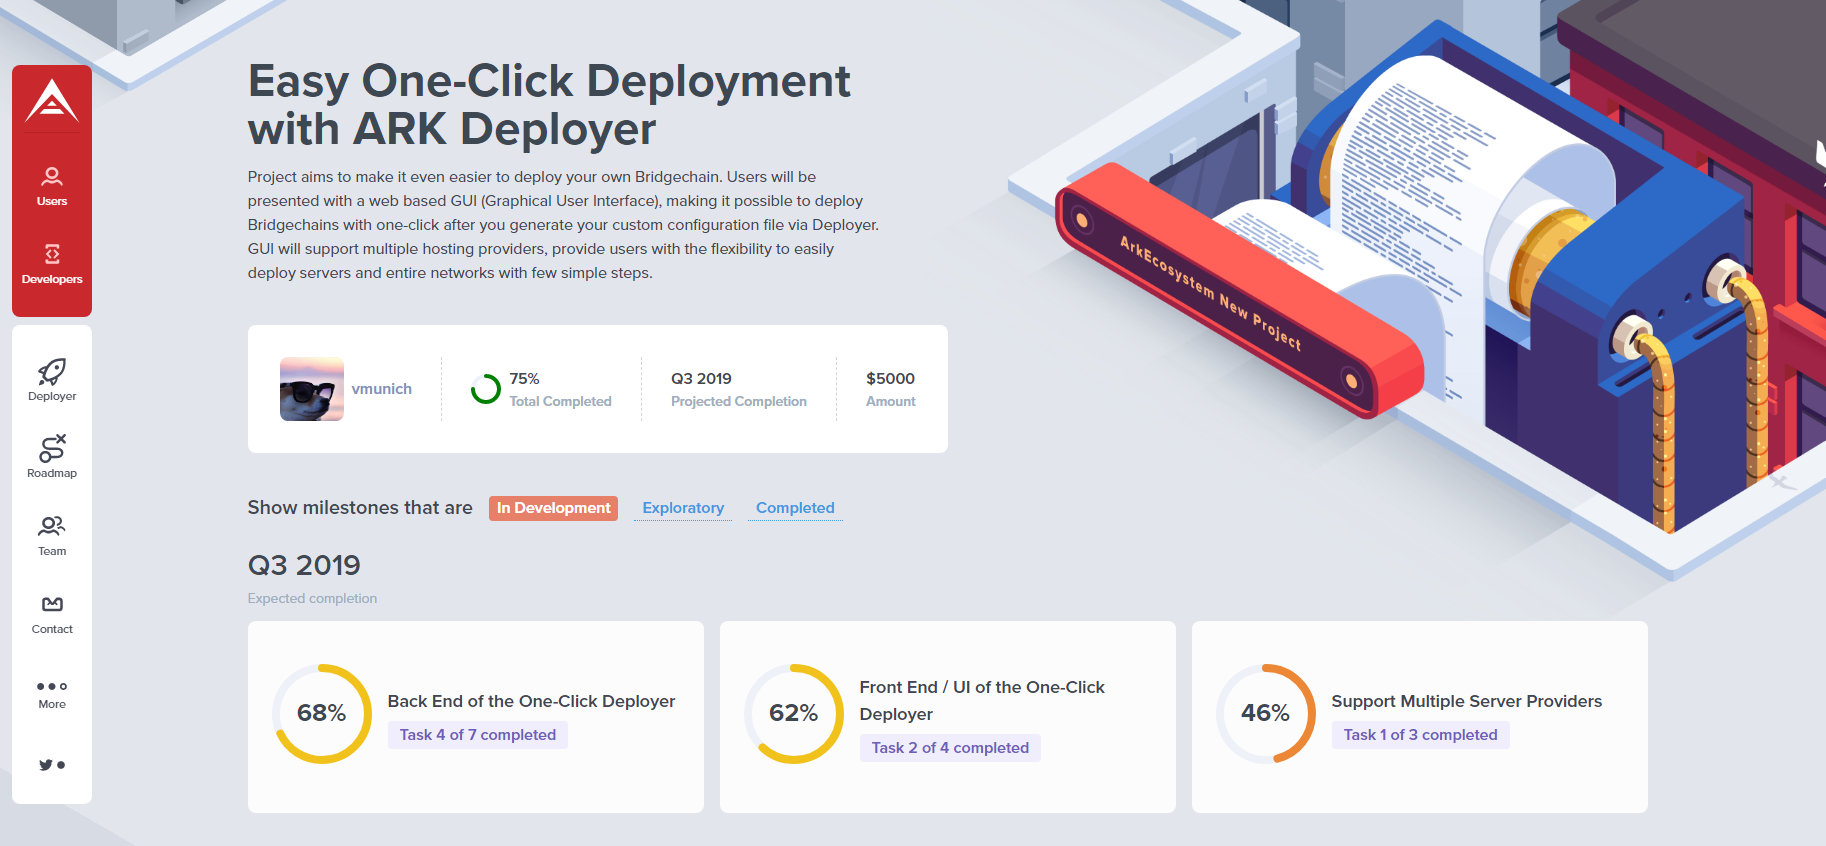This screenshot has width=1826, height=846.
Task: Open the Users section
Action: [52, 187]
